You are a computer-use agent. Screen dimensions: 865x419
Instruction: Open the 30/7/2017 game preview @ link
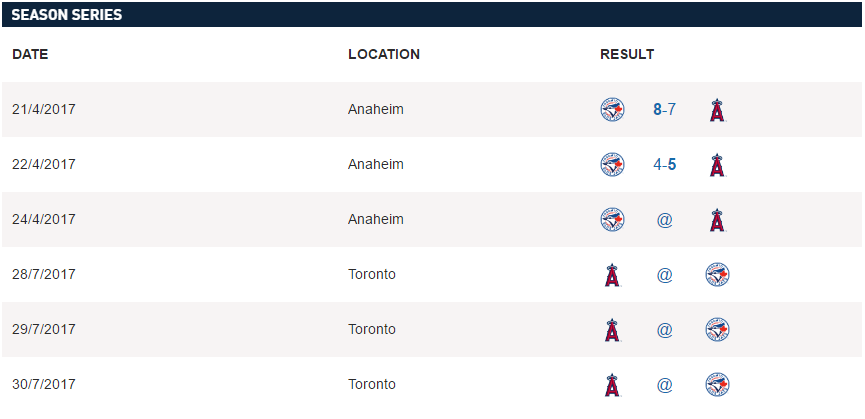click(664, 385)
